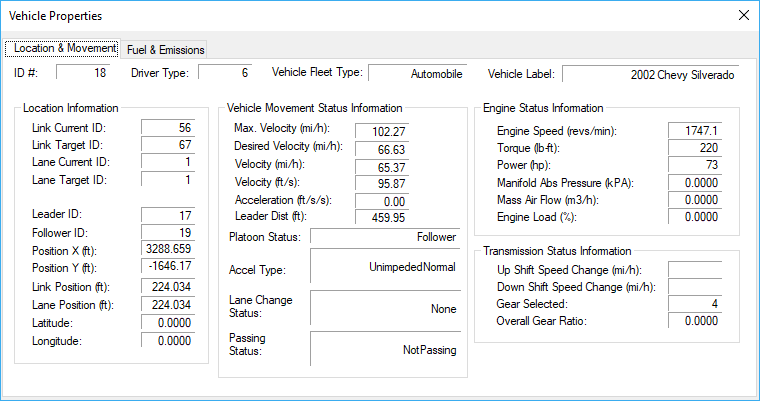Click the Position X (ft) field
760x401 pixels.
[168, 249]
